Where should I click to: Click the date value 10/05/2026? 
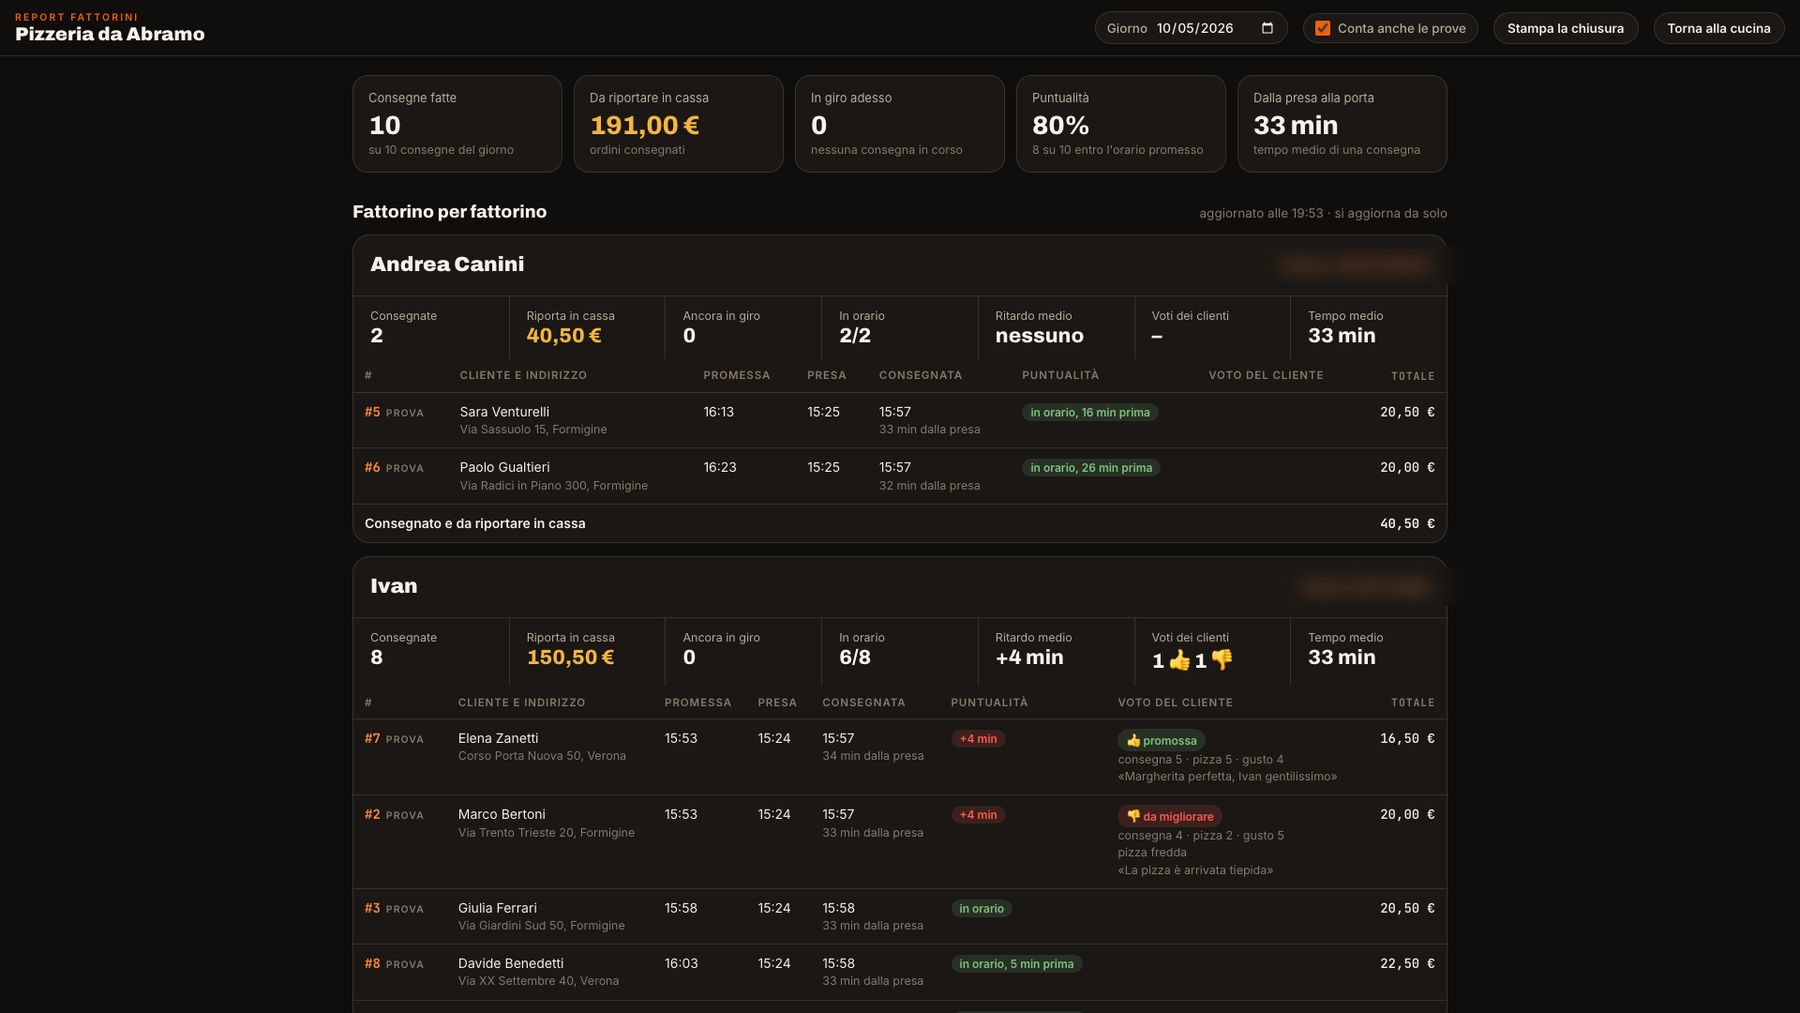[x=1195, y=28]
